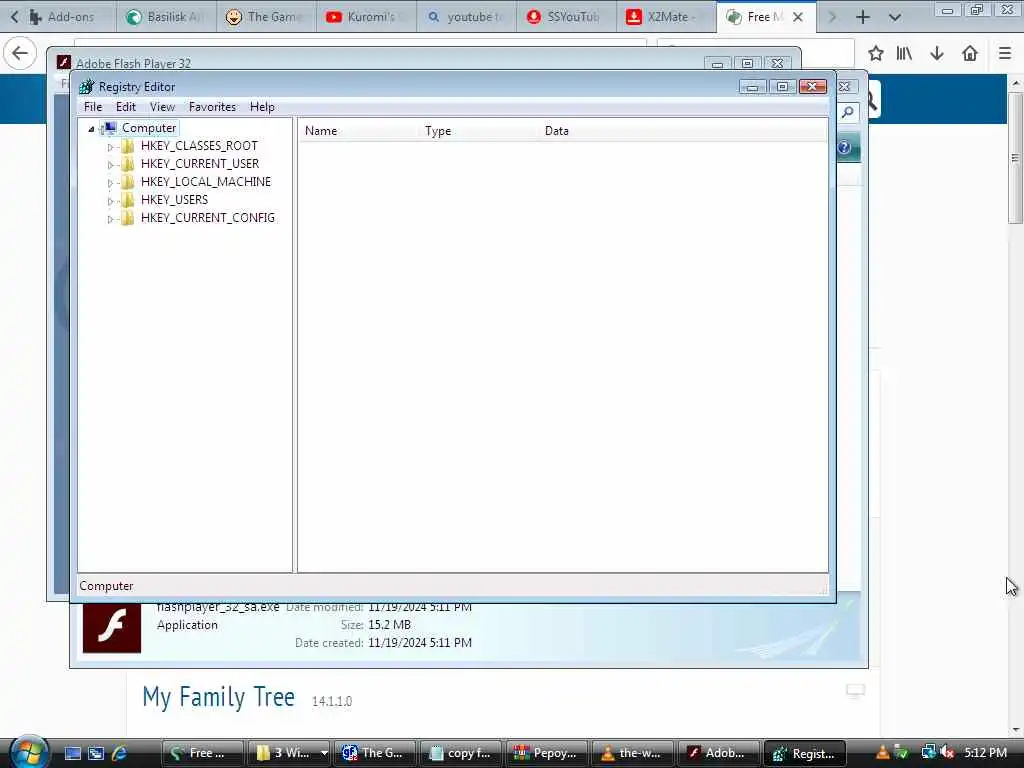Select HKEY_CLASSES_ROOT in the tree
1024x768 pixels.
point(199,146)
